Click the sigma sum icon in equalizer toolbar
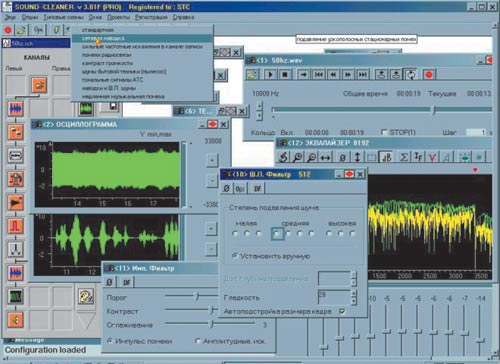Viewport: 500px width, 364px height. 404,157
